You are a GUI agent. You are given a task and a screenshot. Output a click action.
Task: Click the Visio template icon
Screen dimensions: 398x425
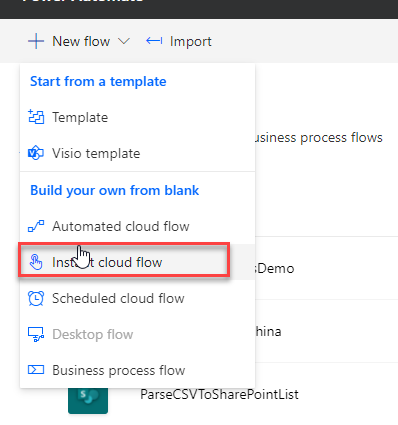pyautogui.click(x=36, y=153)
